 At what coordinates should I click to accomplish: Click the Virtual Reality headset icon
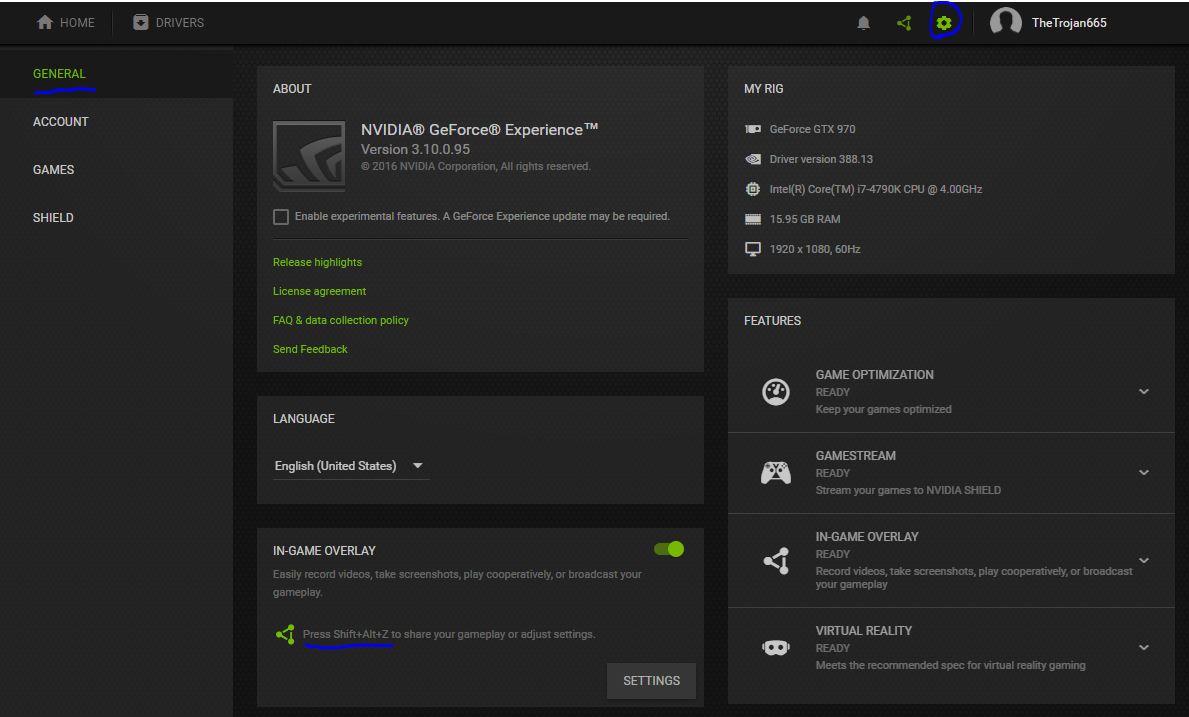coord(776,648)
